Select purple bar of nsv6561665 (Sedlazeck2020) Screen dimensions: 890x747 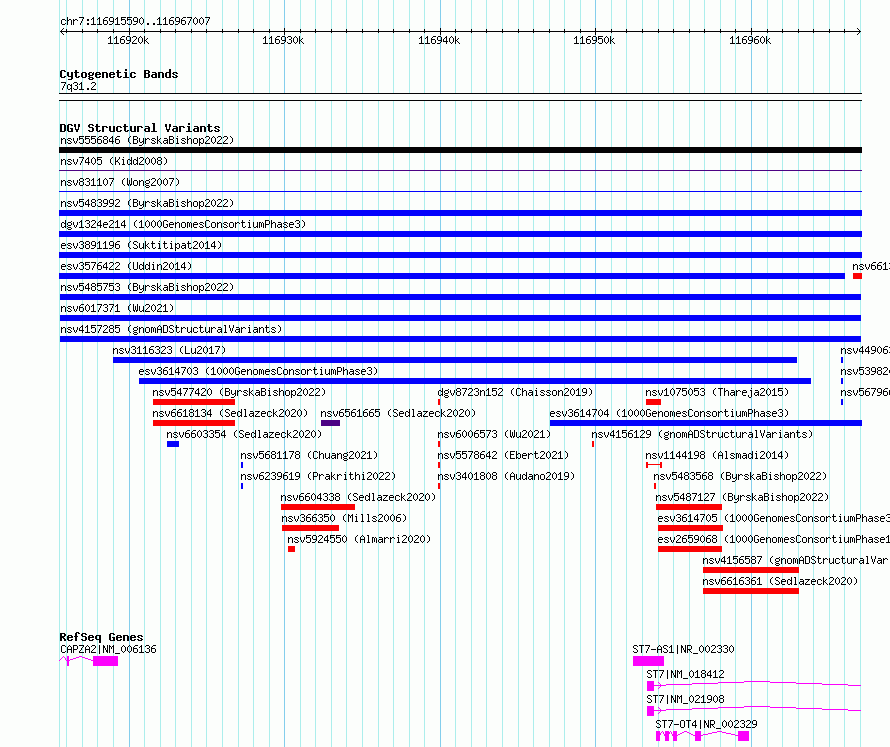click(x=330, y=423)
